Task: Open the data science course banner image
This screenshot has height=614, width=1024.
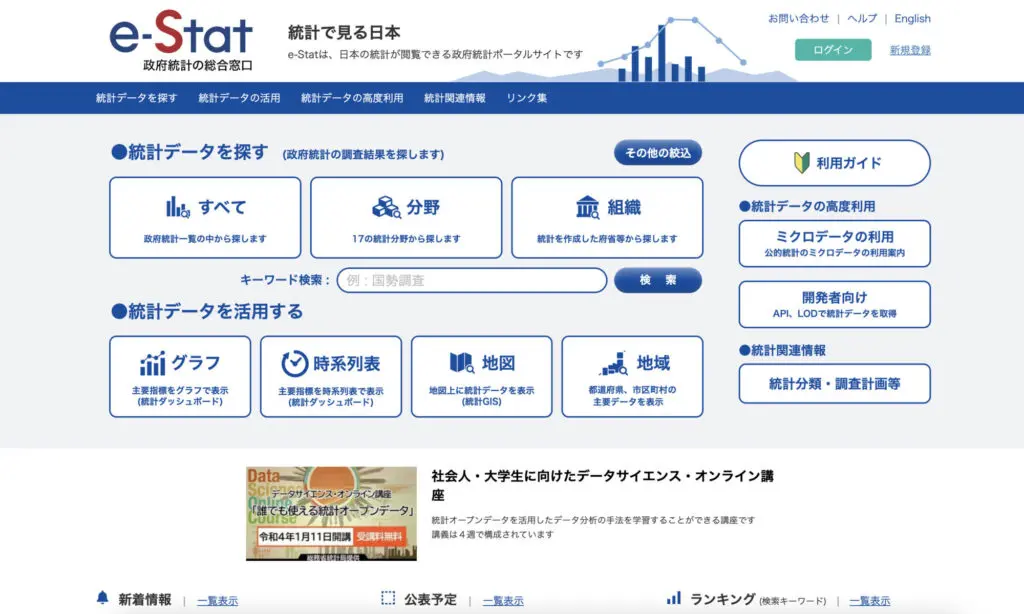Action: (331, 514)
